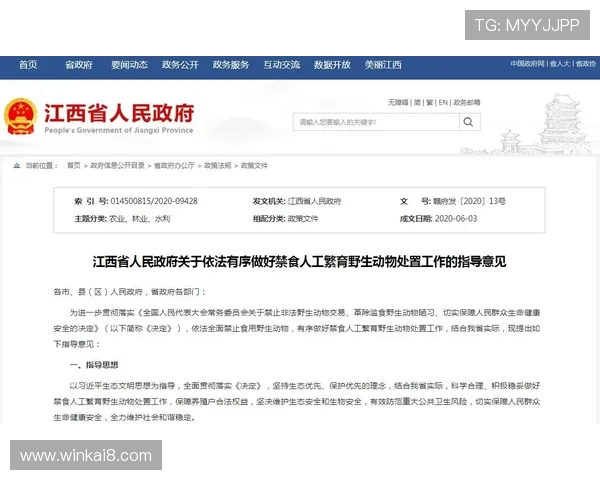Open 政策法规 breadcrumb link
The height and width of the screenshot is (480, 600).
217,165
